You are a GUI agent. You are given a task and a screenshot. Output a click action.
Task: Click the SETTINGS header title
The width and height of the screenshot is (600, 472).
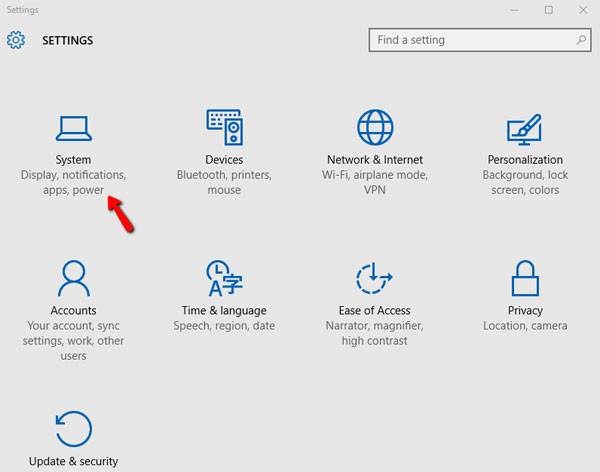pyautogui.click(x=68, y=40)
